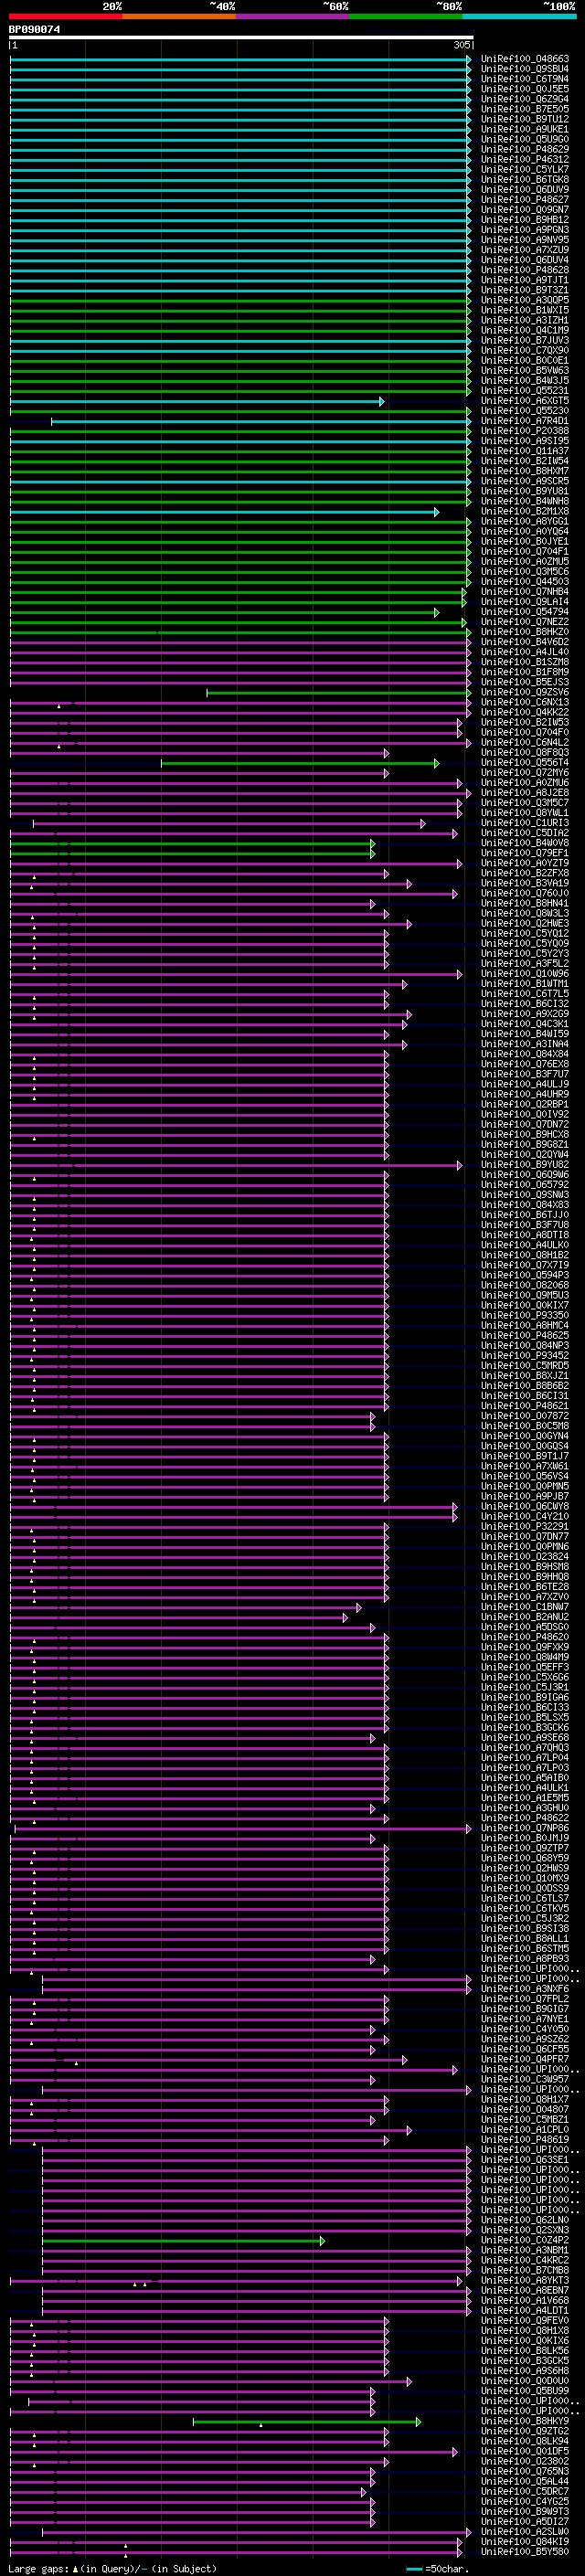Select hit label UniRef100_P20388
The width and height of the screenshot is (585, 2576).
pyautogui.click(x=525, y=431)
